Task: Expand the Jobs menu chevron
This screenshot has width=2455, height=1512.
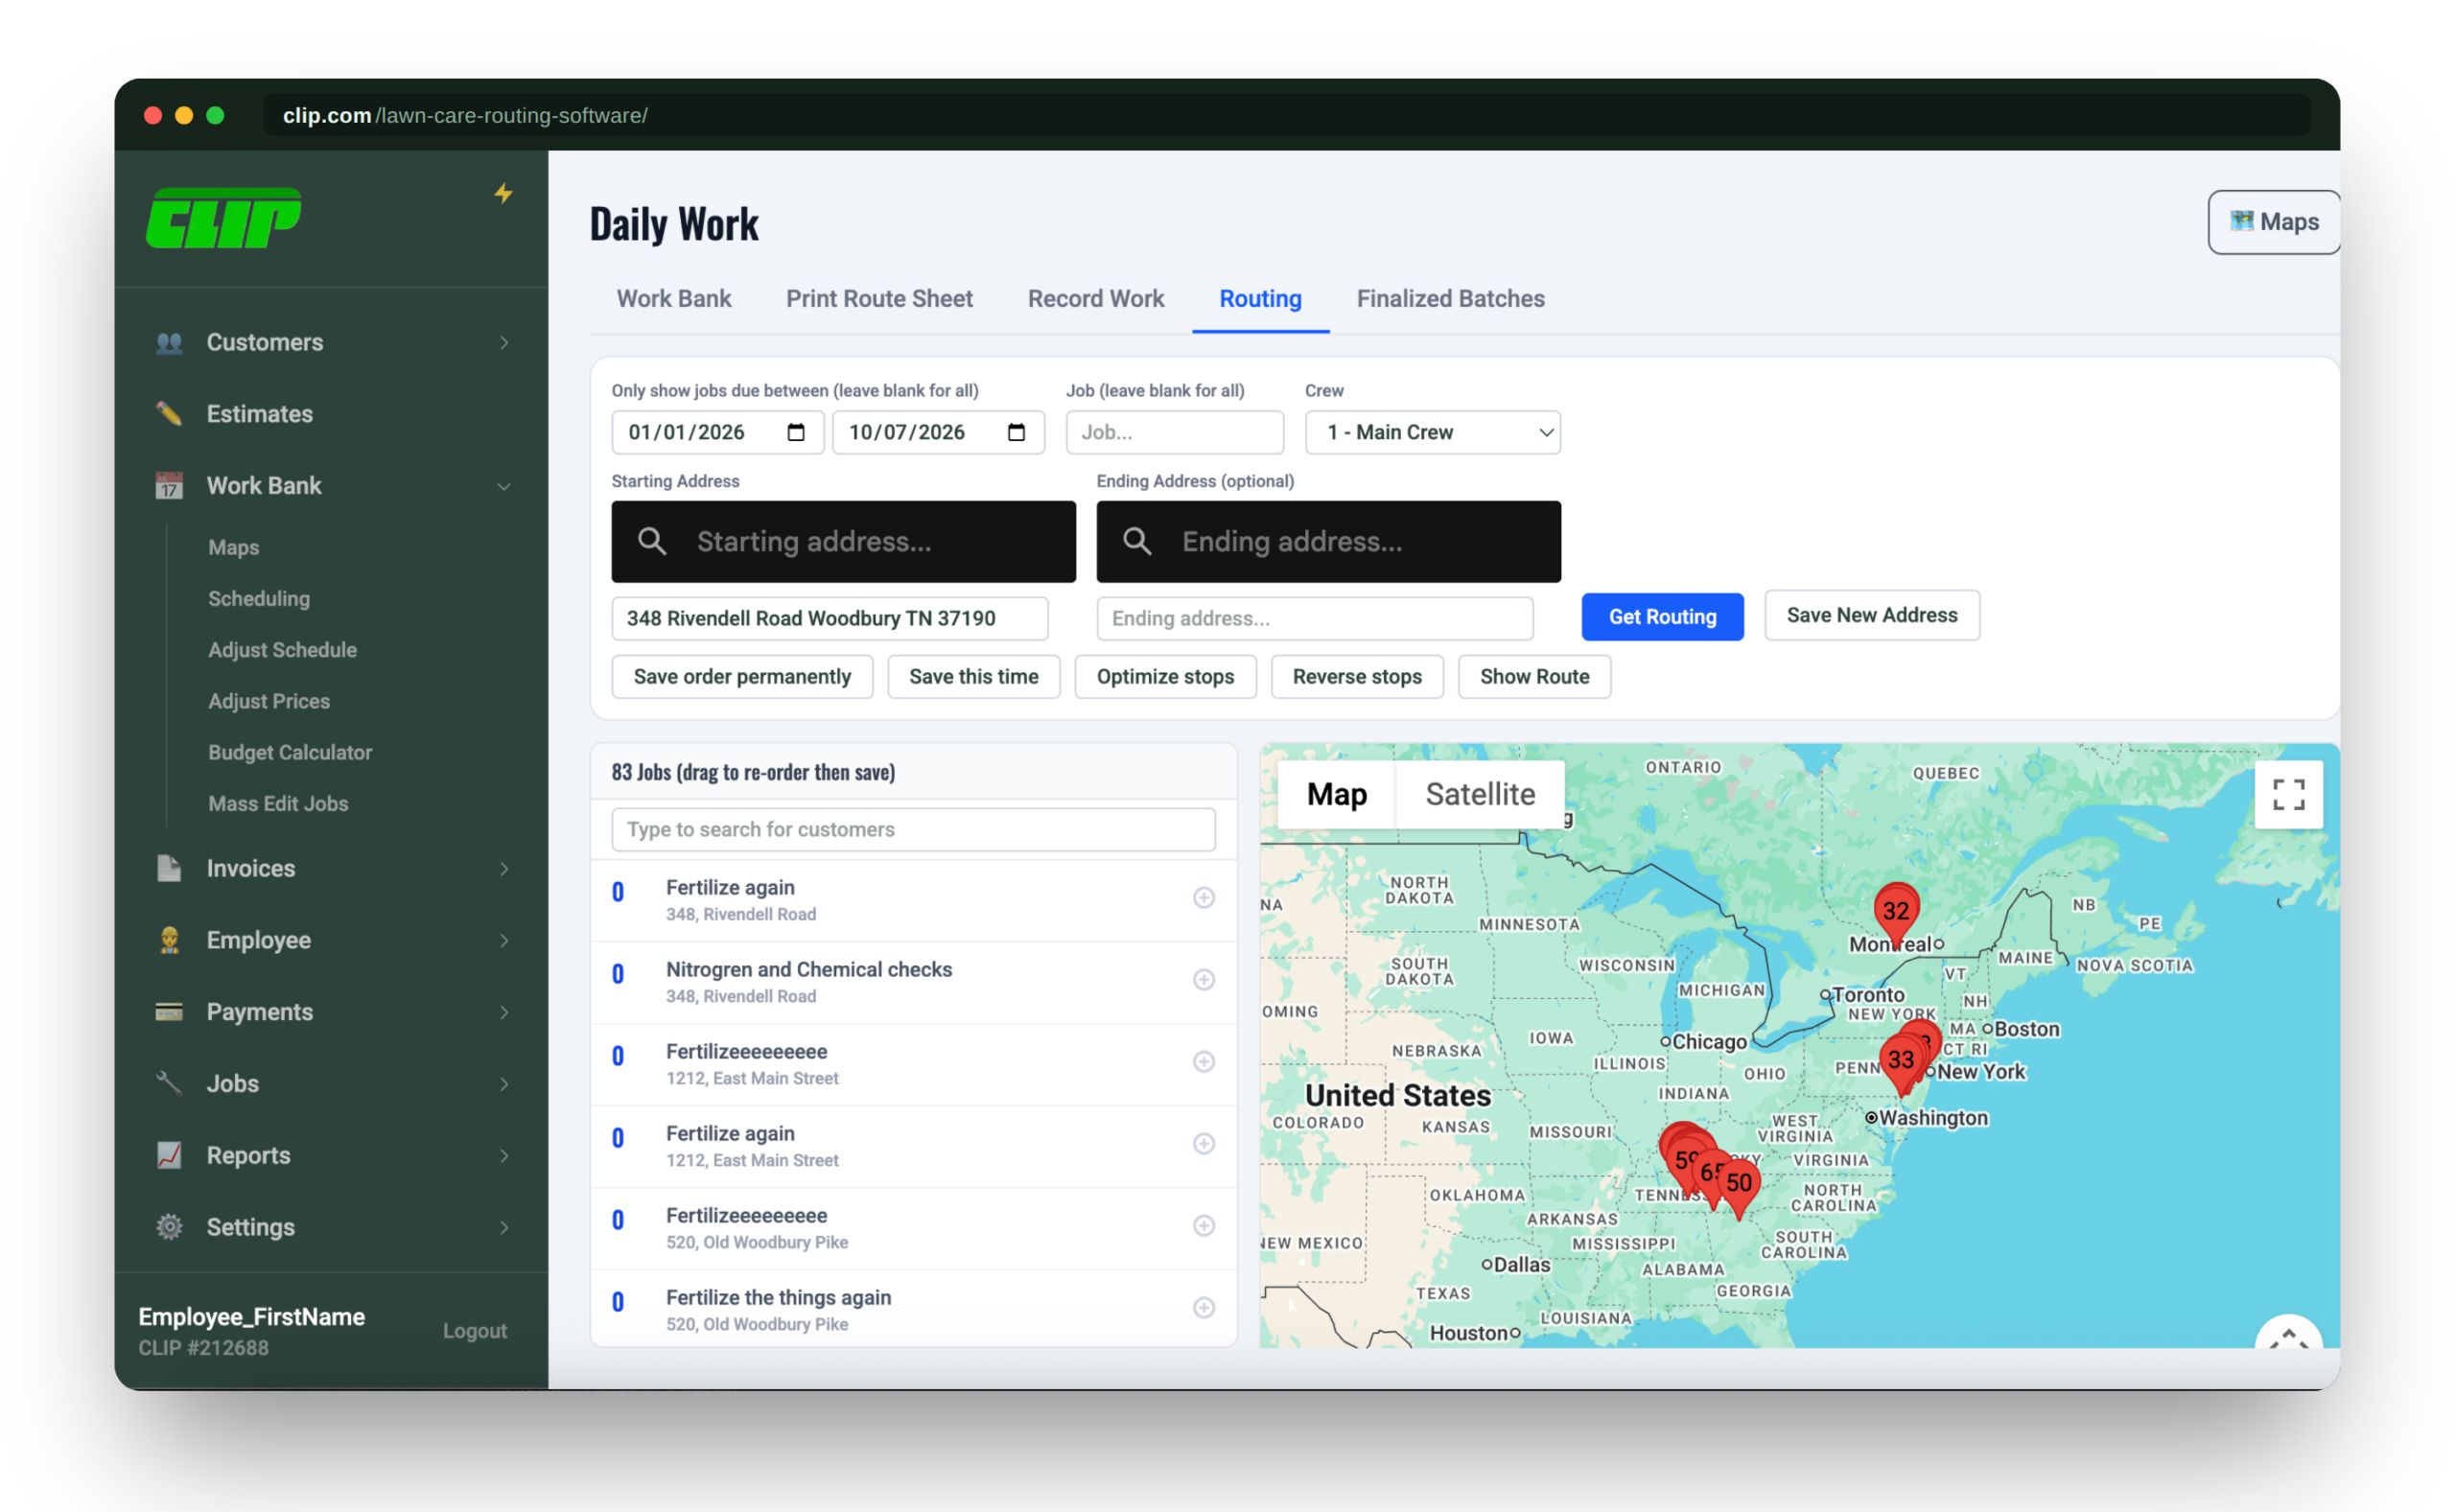Action: click(504, 1084)
